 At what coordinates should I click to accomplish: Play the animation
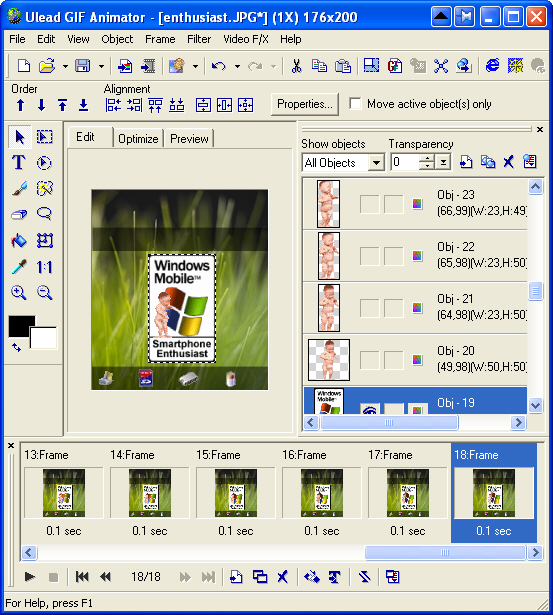point(30,577)
